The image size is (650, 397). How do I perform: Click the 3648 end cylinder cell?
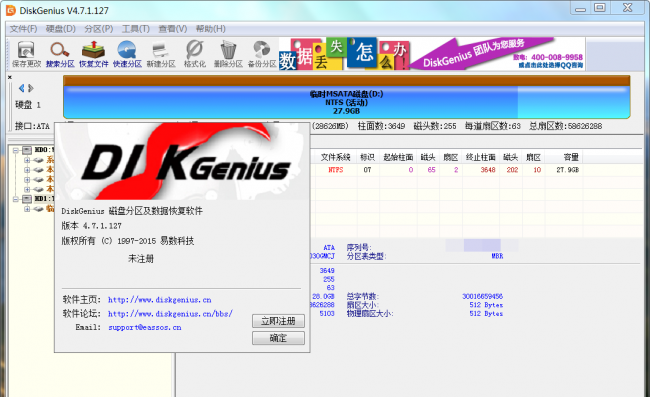[488, 170]
